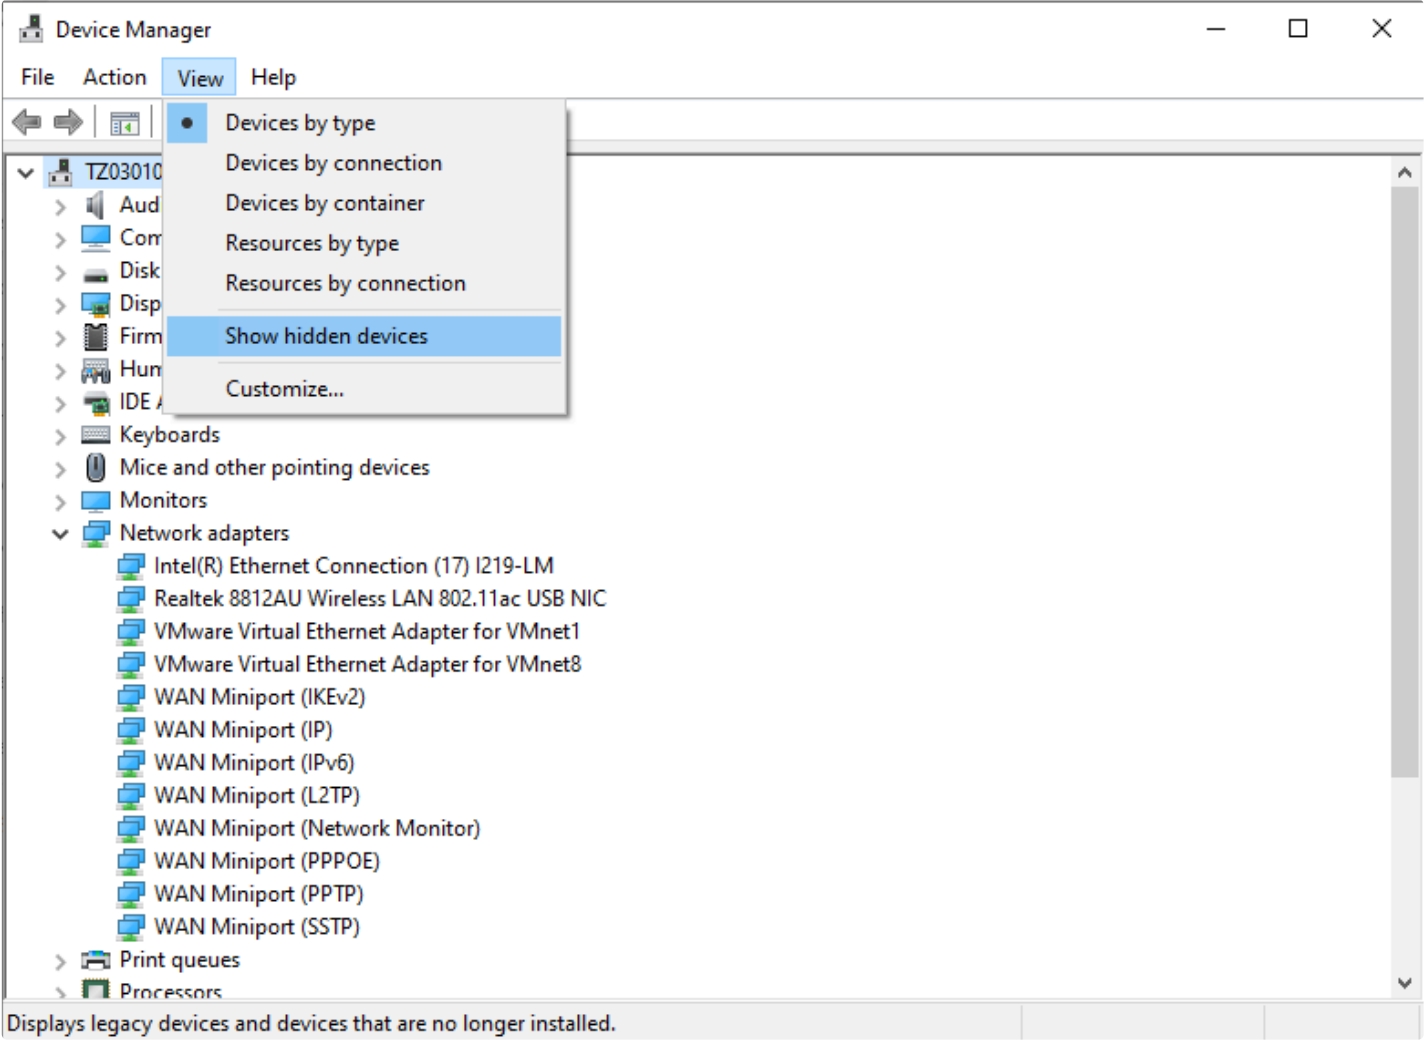Choose Resources by type view
Image resolution: width=1425 pixels, height=1045 pixels.
tap(364, 243)
